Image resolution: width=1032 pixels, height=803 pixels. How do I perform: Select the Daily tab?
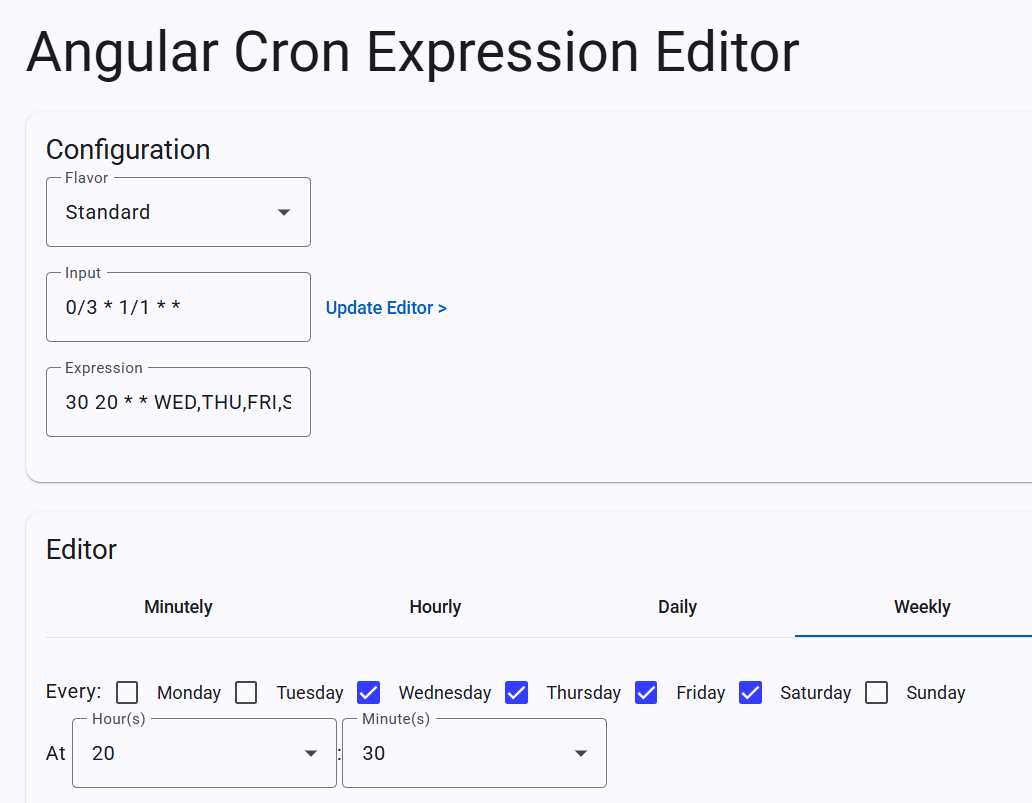[677, 607]
